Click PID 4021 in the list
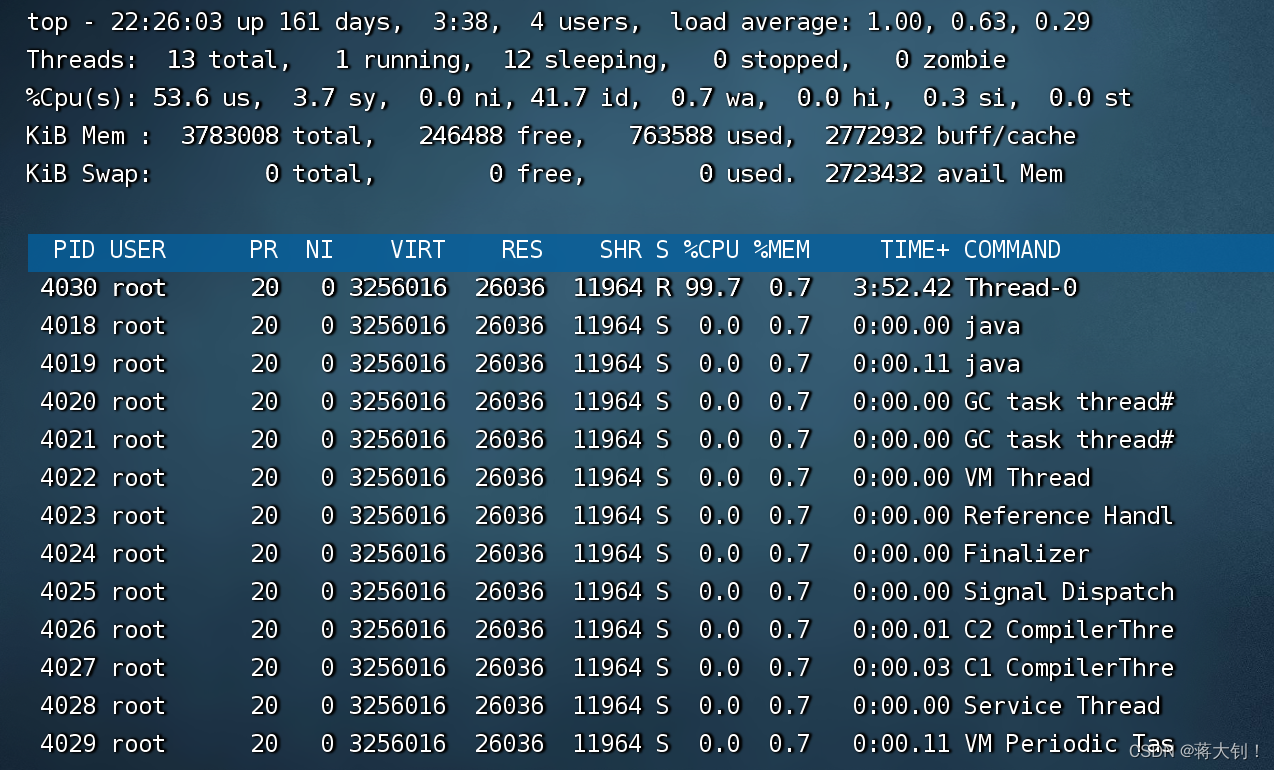The width and height of the screenshot is (1274, 770). 69,440
